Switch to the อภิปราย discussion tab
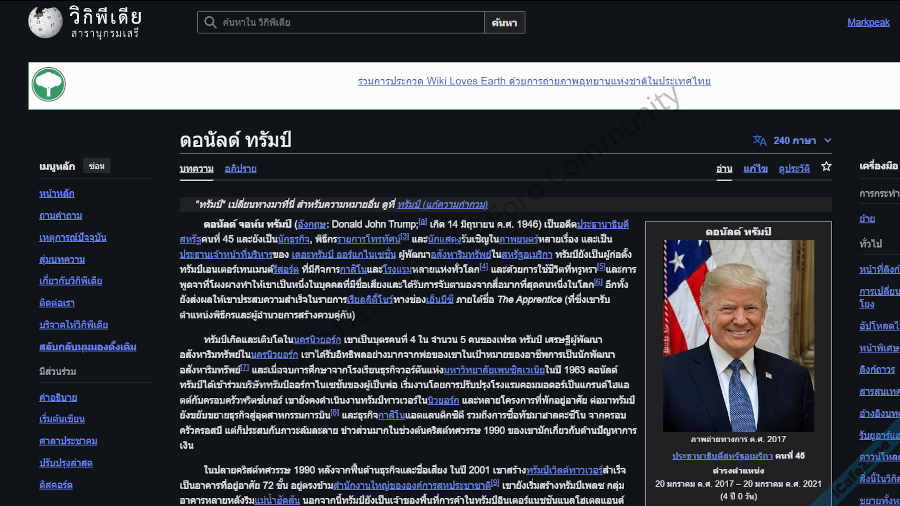The width and height of the screenshot is (900, 506). 240,169
